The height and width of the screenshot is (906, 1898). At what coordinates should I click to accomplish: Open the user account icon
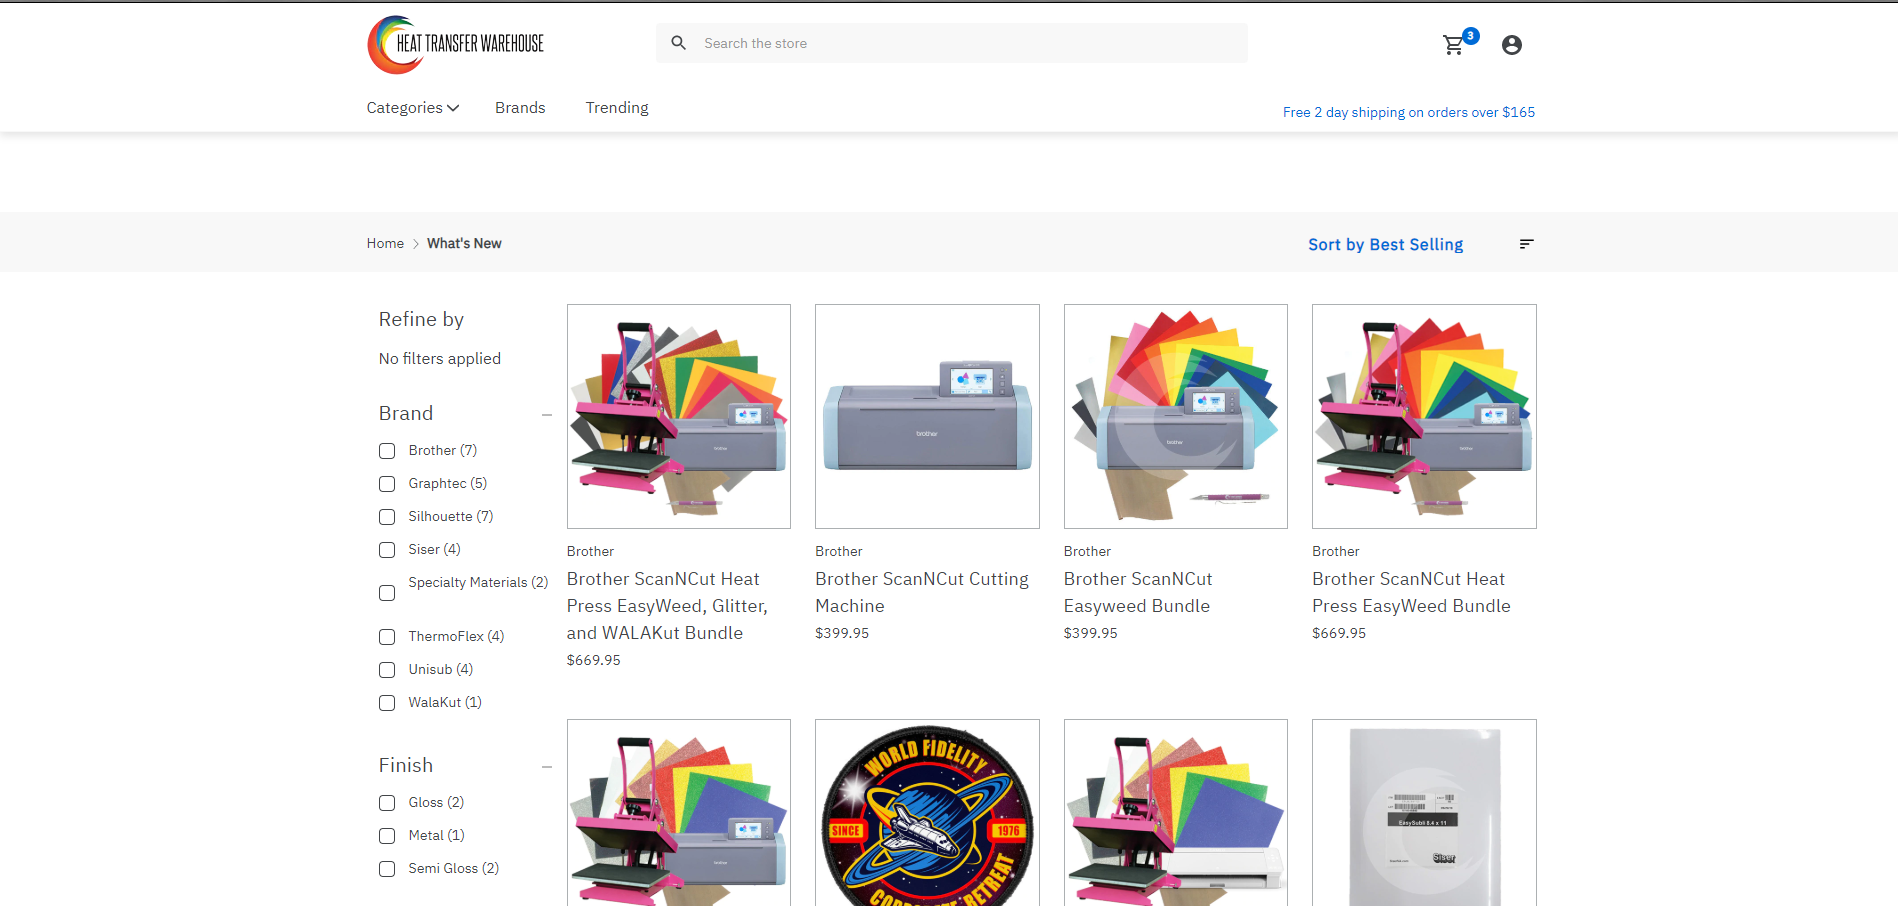point(1512,45)
